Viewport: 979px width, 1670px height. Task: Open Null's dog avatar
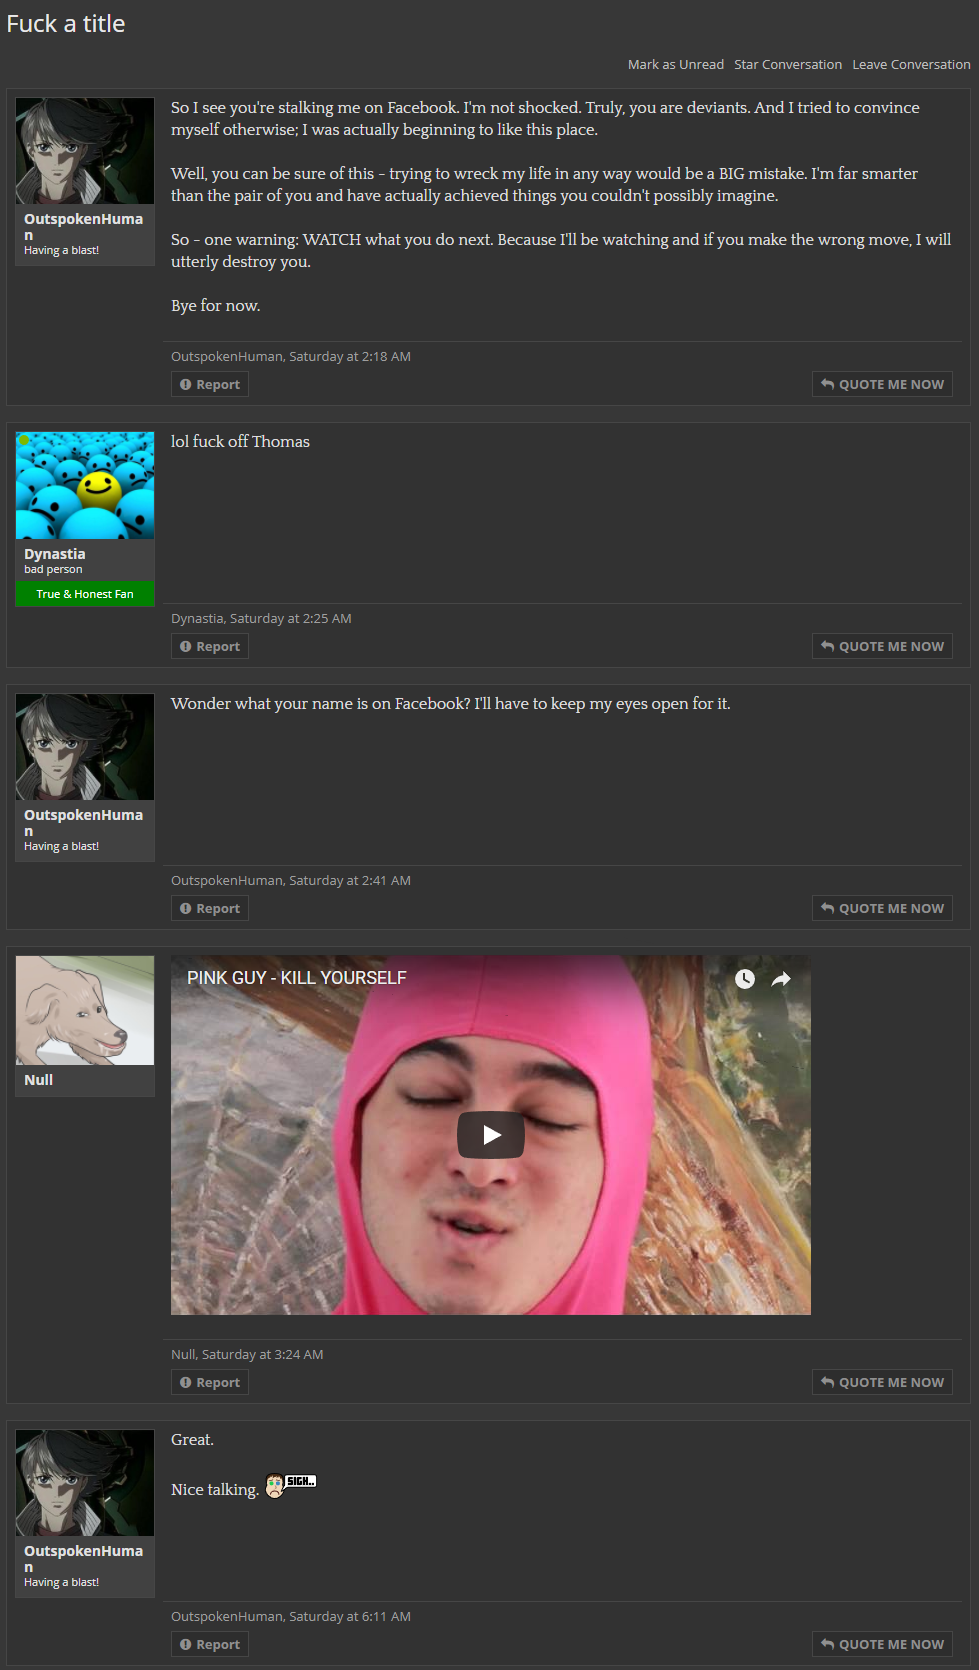coord(85,1010)
